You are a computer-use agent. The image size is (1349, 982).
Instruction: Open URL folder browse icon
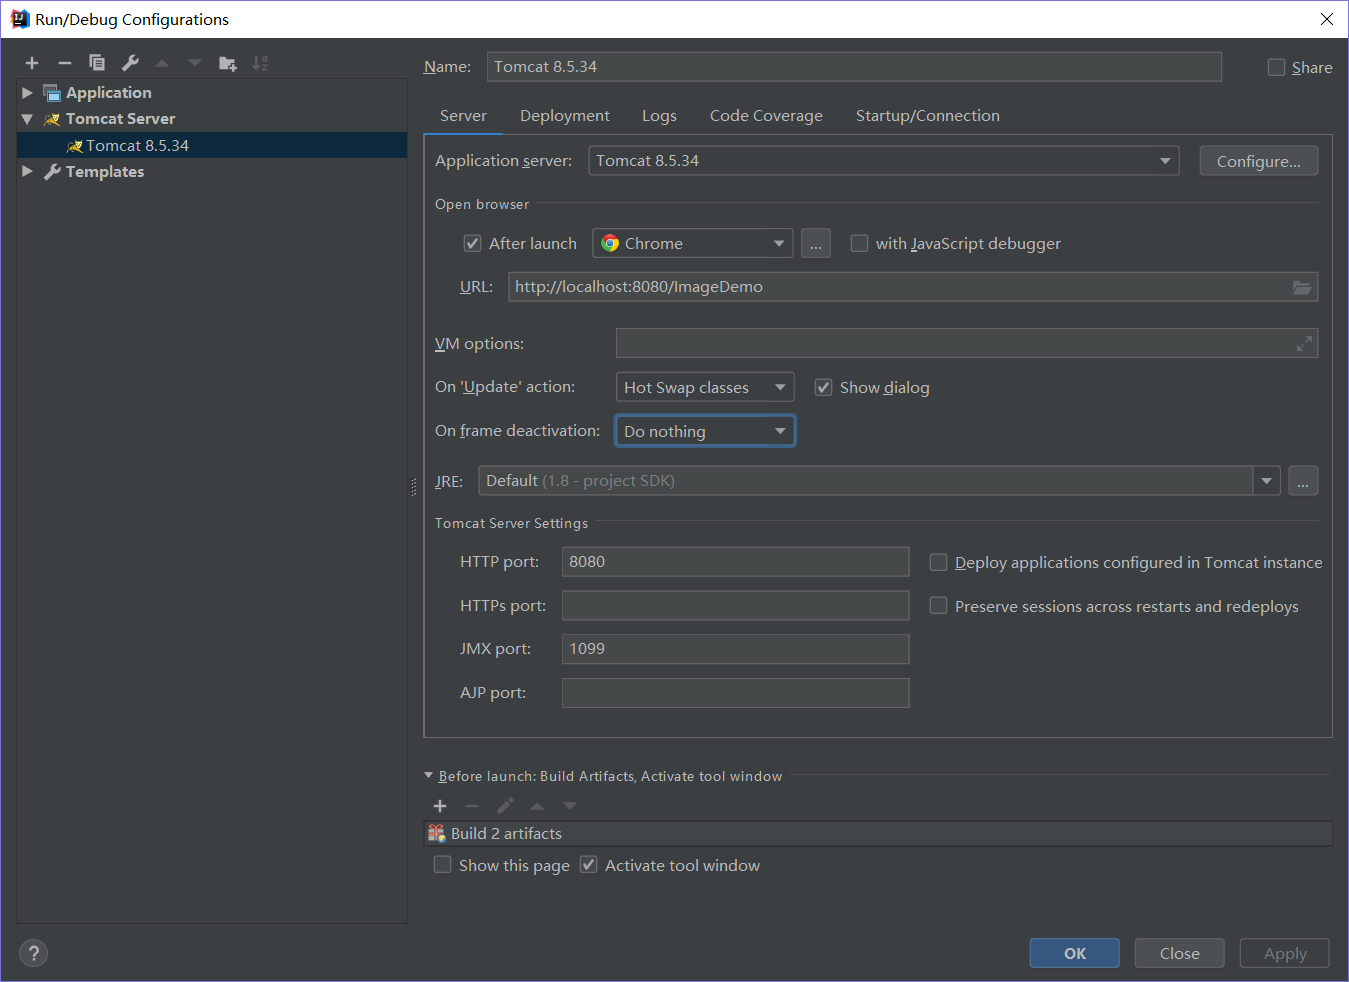1302,287
